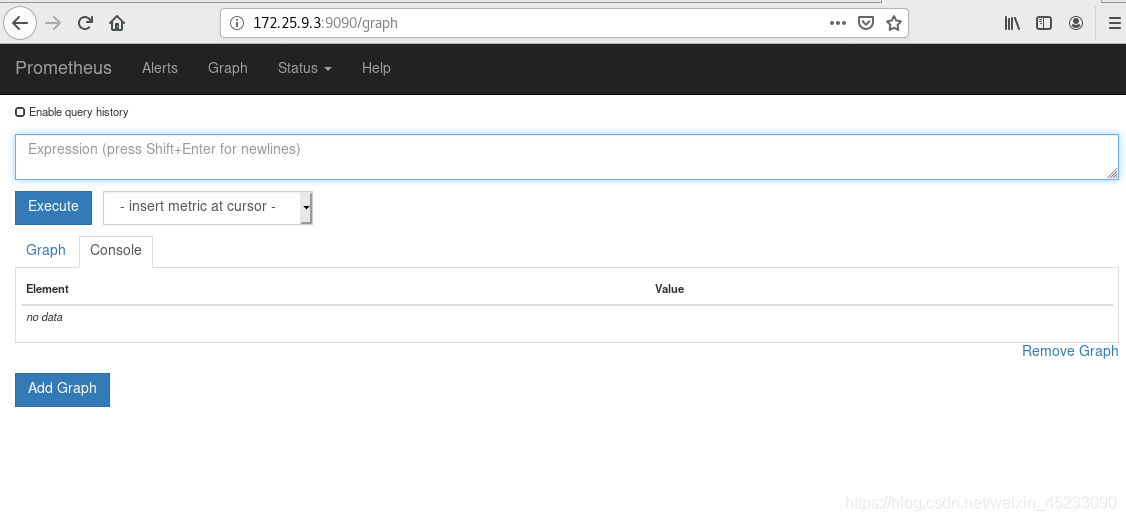Click the Add Graph button
The width and height of the screenshot is (1126, 521).
click(62, 389)
